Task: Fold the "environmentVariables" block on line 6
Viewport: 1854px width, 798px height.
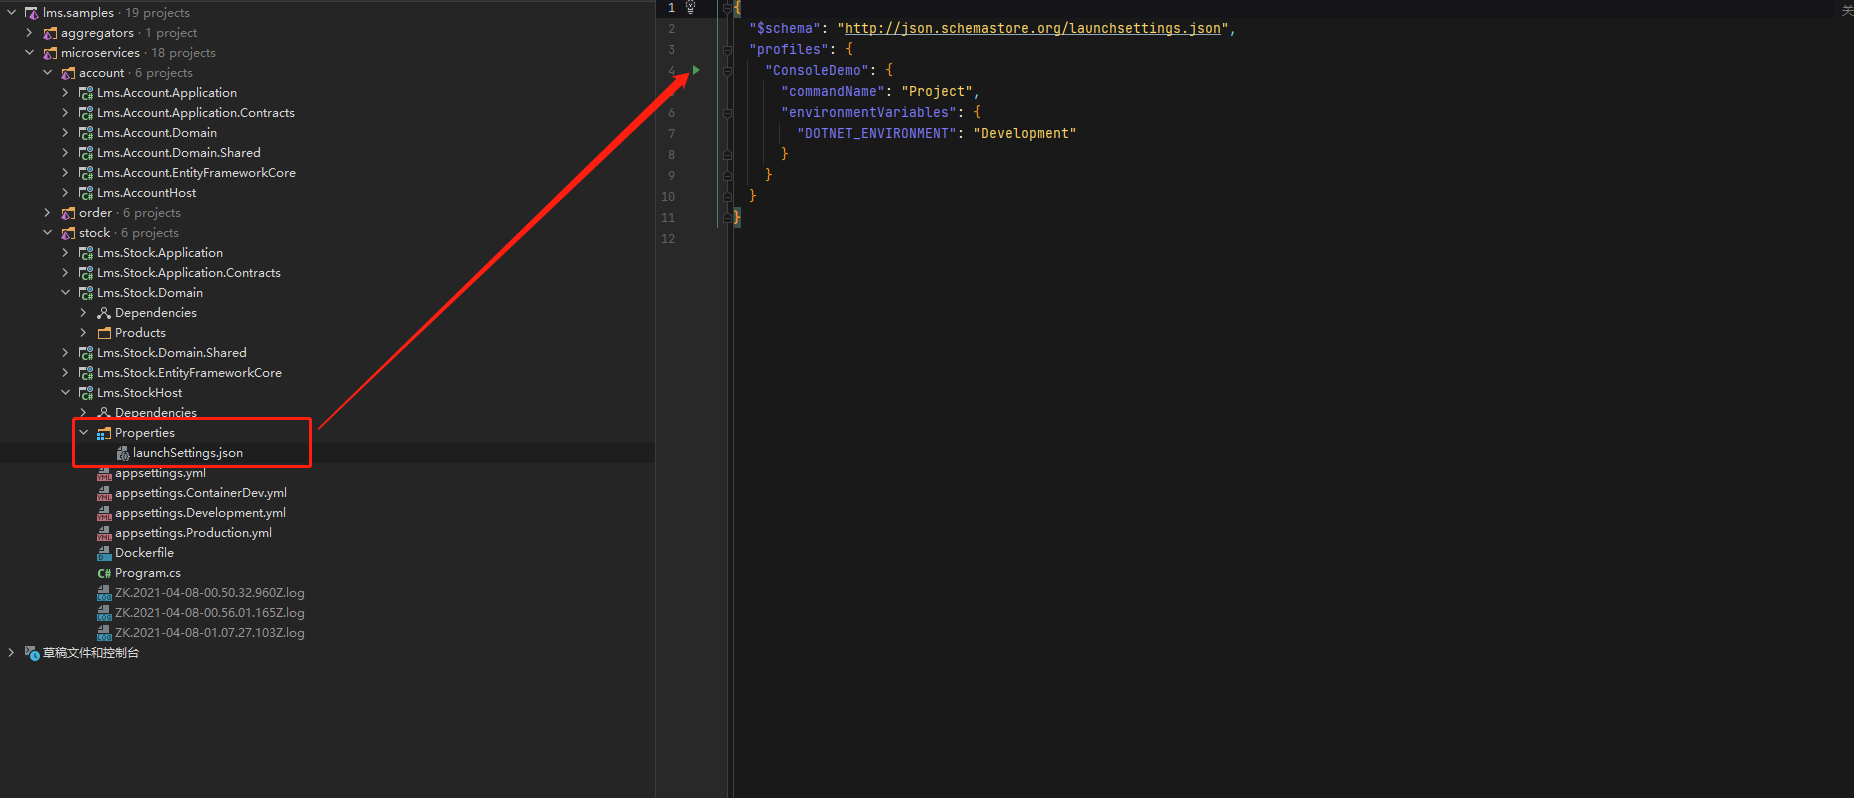Action: [727, 112]
